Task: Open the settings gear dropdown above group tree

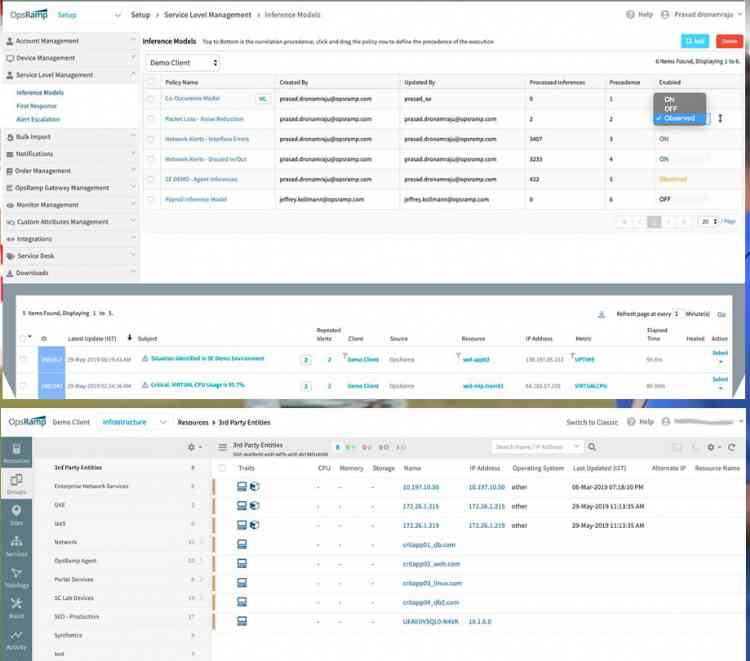Action: point(194,447)
